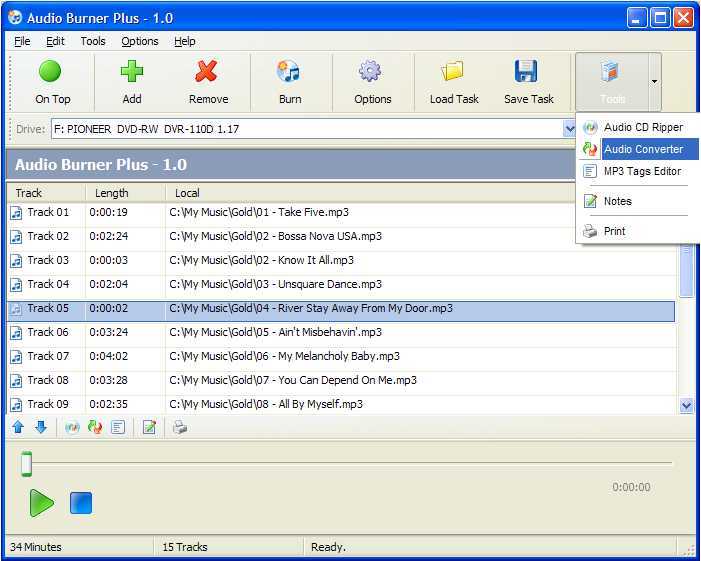701x561 pixels.
Task: Click the Print printer icon in dropdown
Action: 590,231
